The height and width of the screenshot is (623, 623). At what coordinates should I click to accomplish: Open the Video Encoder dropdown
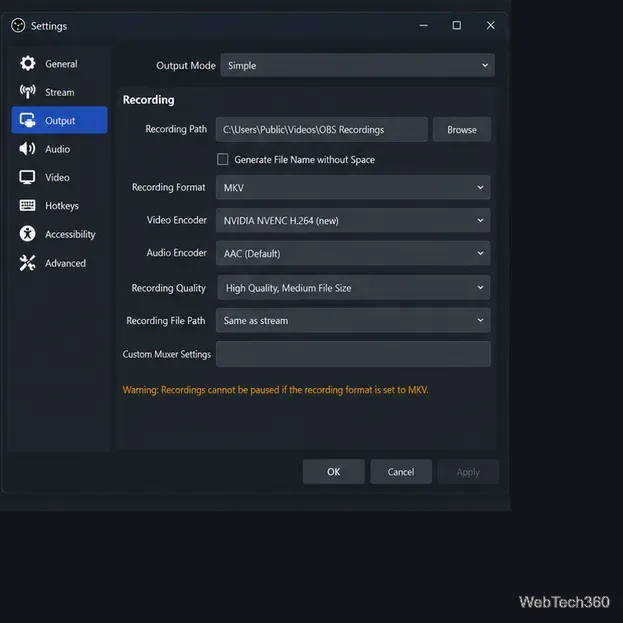pyautogui.click(x=353, y=221)
